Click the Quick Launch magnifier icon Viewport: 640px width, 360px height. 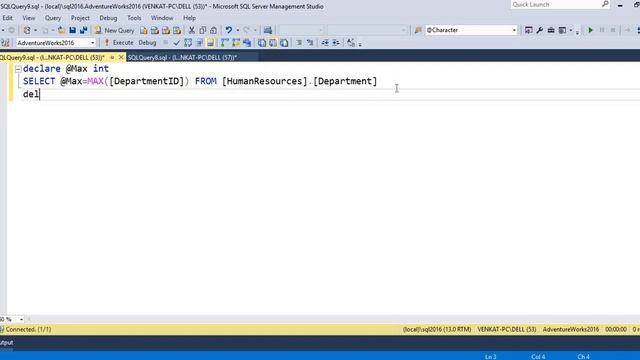click(605, 4)
